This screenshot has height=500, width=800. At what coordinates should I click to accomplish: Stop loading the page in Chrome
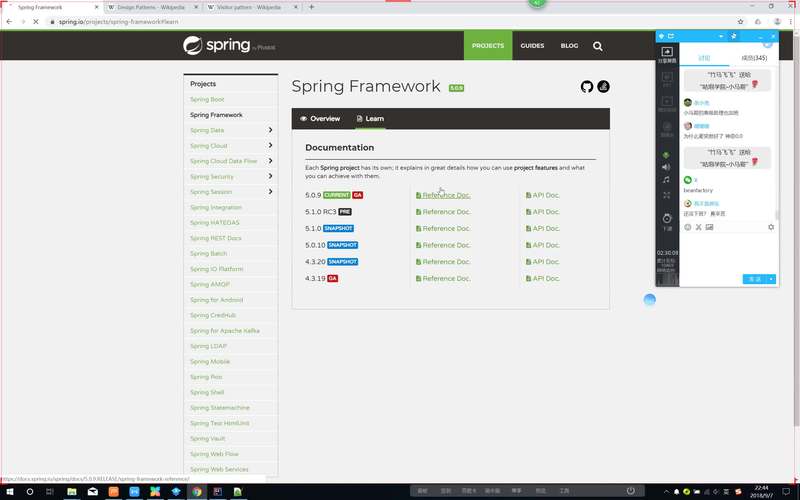36,21
